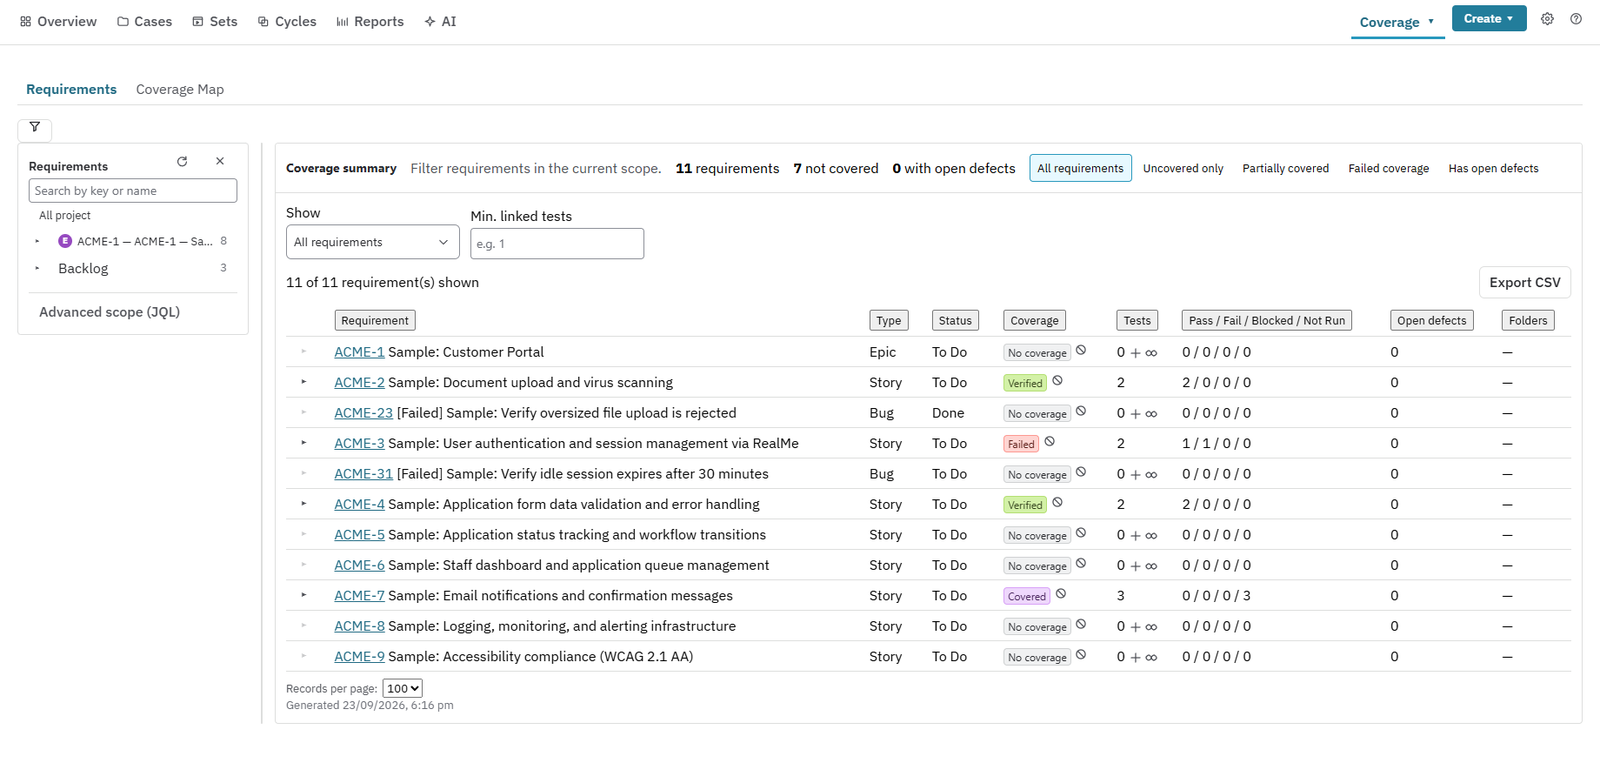Click the Min. linked tests input
The image size is (1600, 783).
(557, 243)
